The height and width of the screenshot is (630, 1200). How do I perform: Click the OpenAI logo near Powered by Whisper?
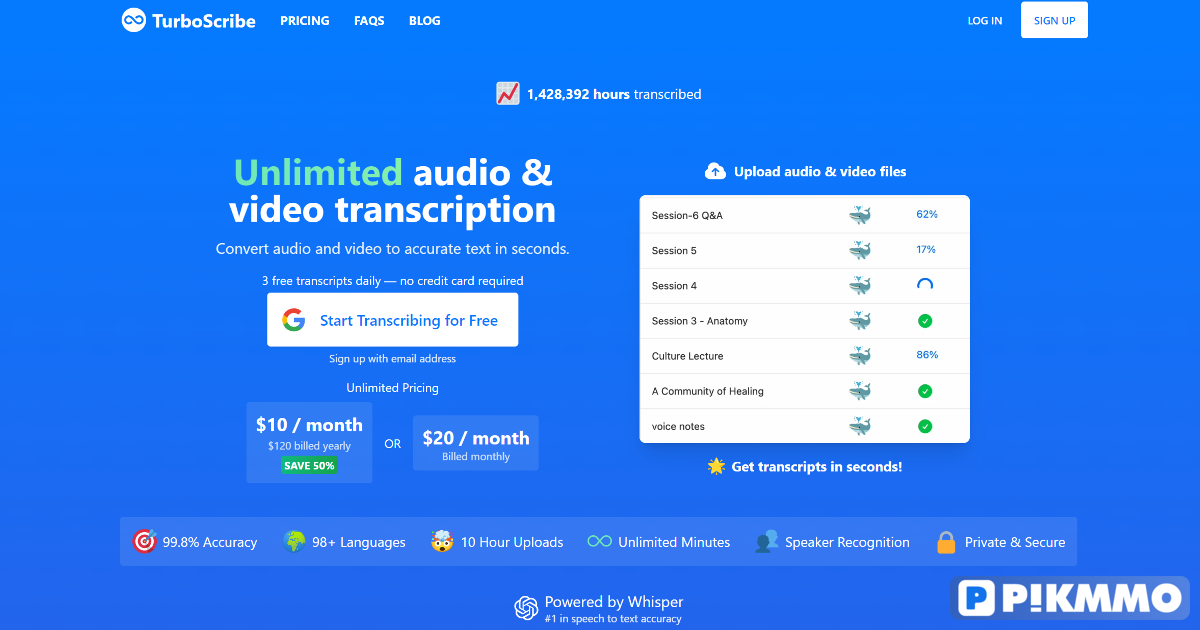click(526, 608)
